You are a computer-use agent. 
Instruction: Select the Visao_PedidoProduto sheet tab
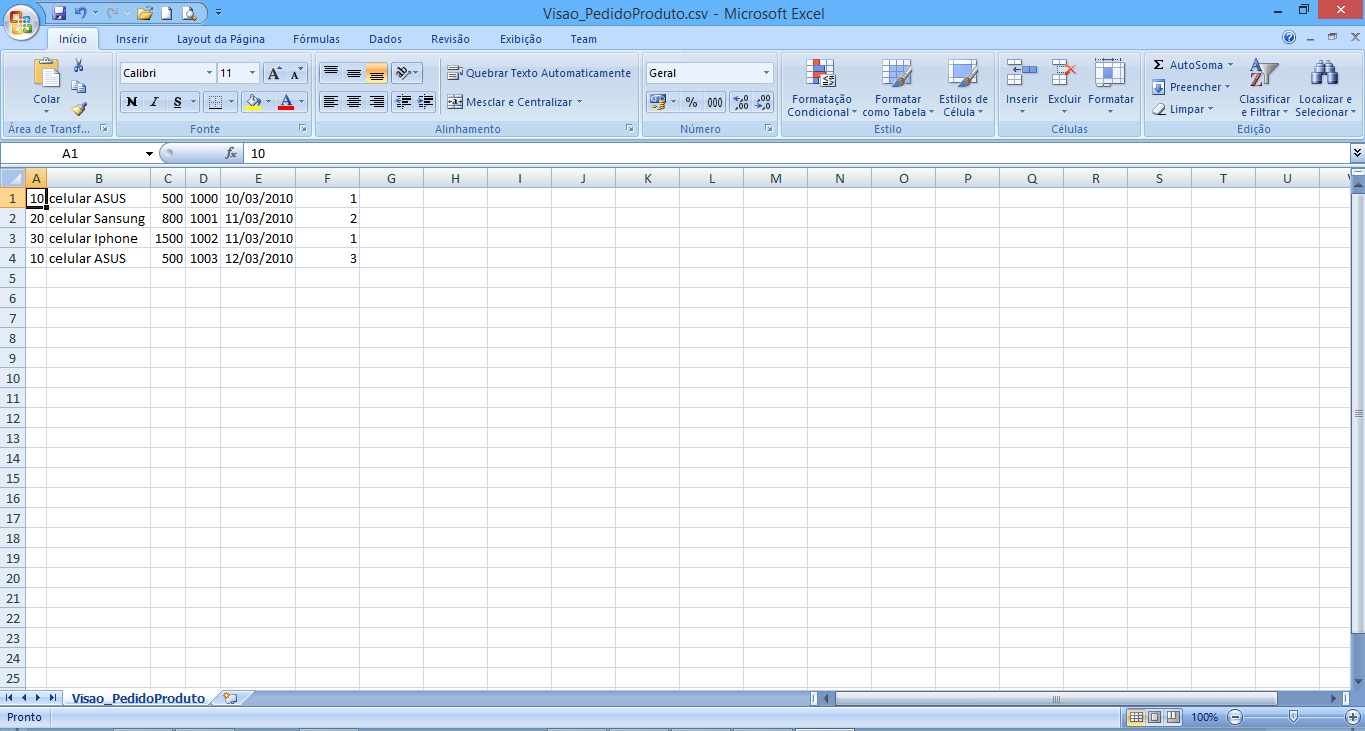pyautogui.click(x=138, y=698)
